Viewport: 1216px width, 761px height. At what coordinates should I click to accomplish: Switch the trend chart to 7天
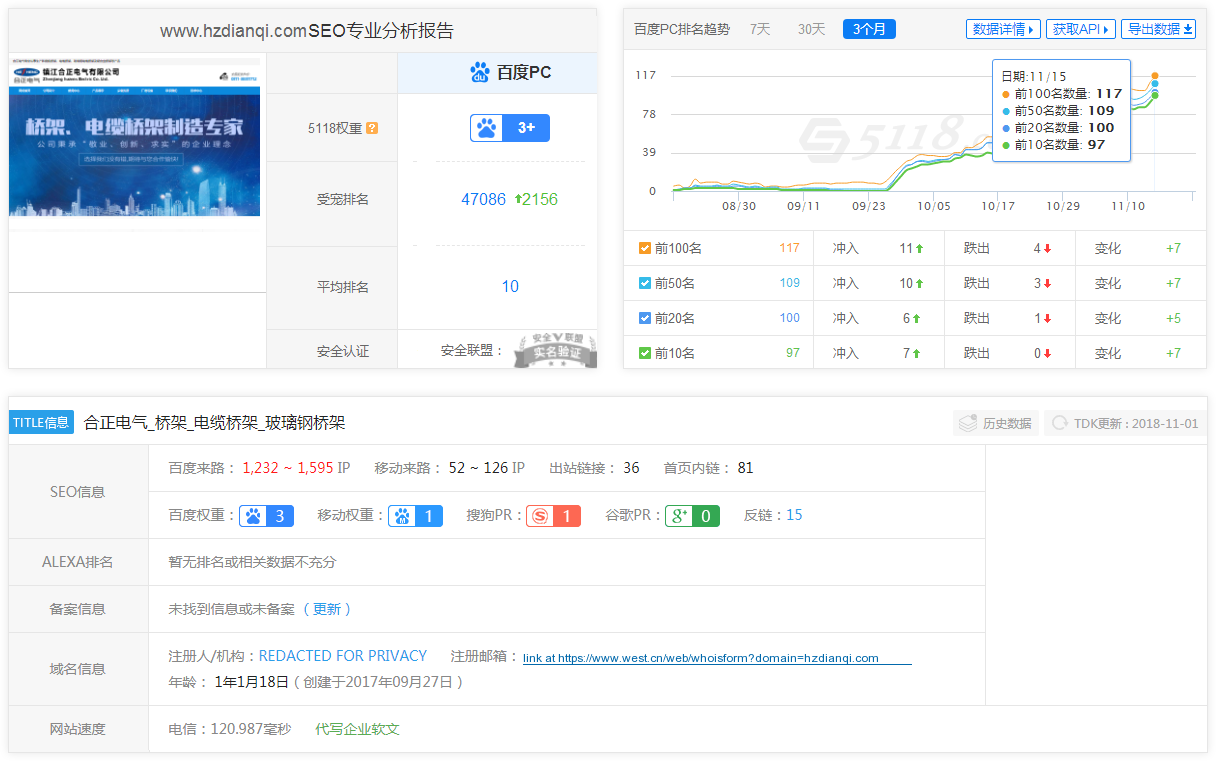(x=760, y=29)
